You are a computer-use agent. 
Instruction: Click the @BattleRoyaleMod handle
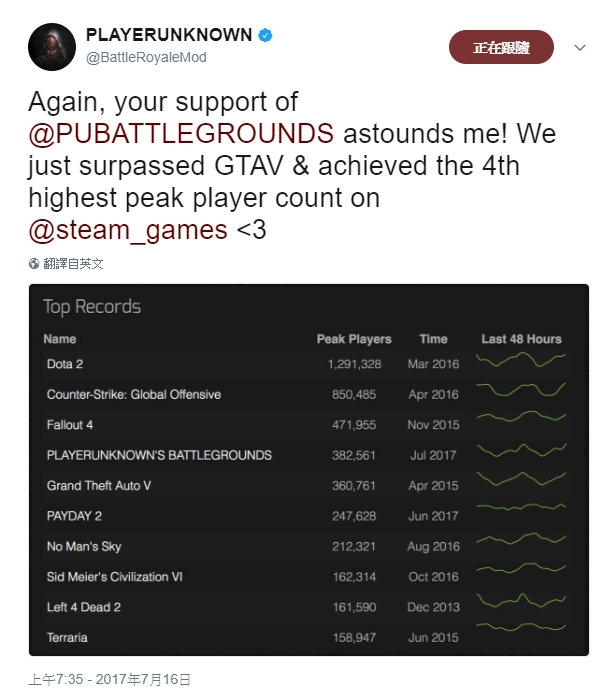point(146,57)
